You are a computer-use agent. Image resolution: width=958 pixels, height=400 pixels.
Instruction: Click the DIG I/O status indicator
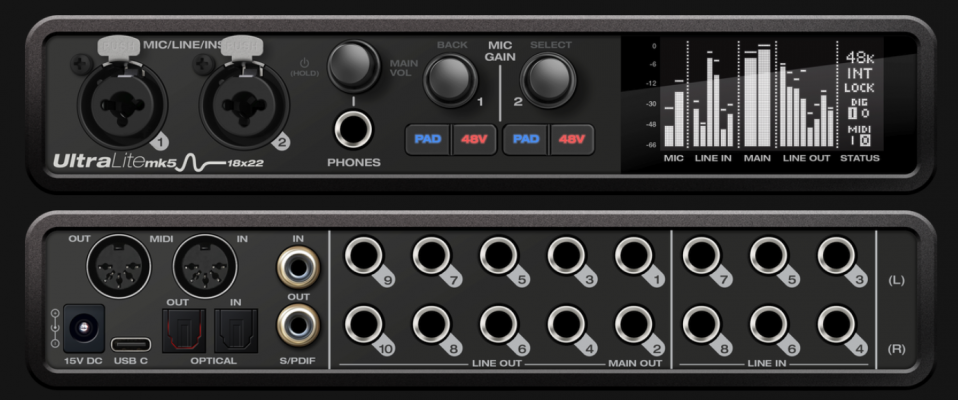pos(859,109)
